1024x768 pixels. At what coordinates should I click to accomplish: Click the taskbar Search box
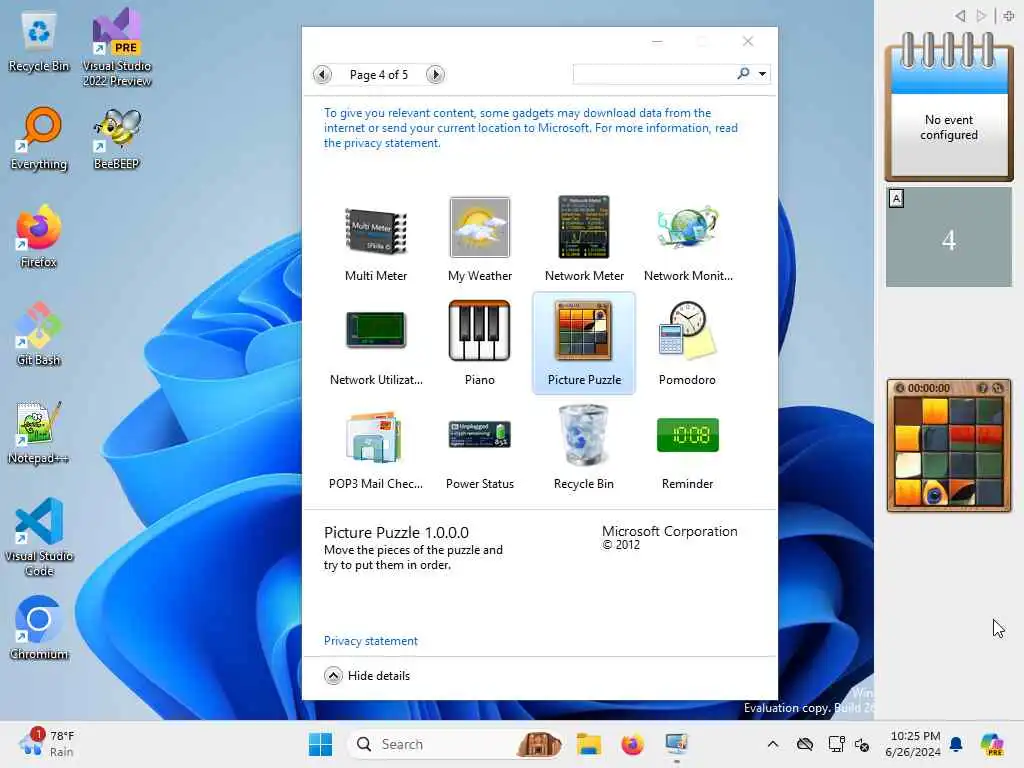pyautogui.click(x=455, y=744)
